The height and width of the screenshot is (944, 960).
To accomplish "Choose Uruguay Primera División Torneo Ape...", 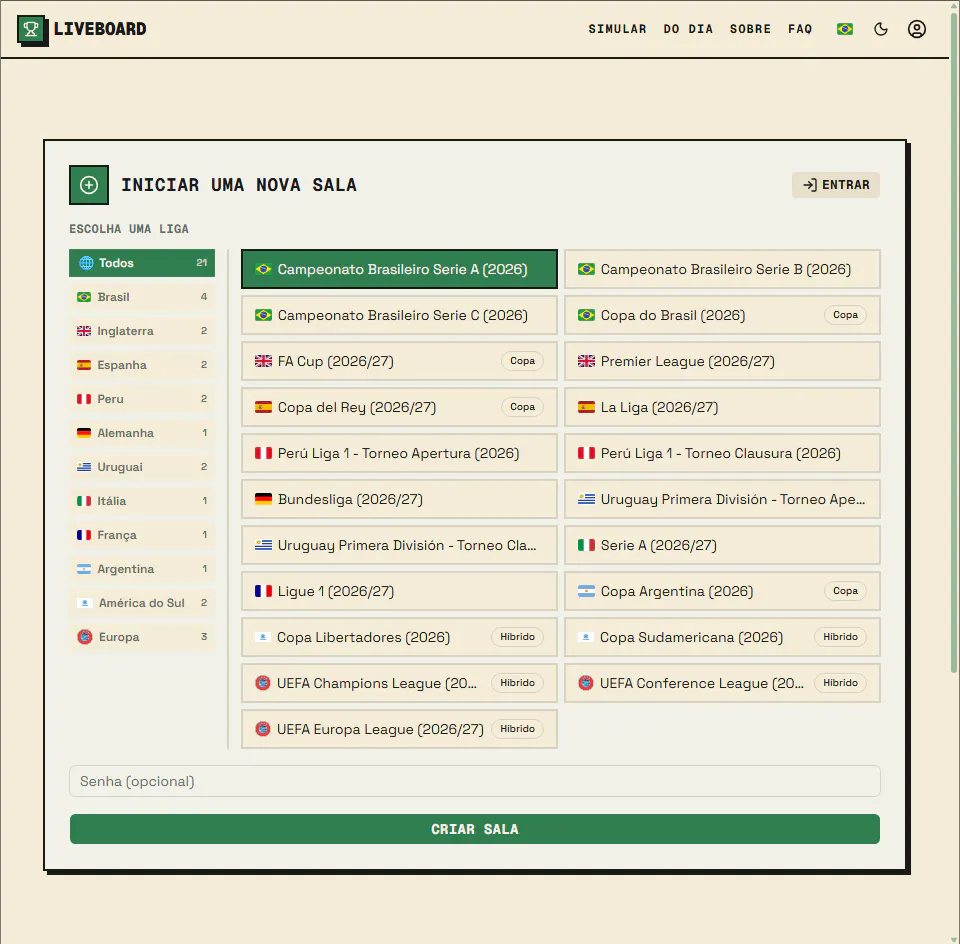I will point(722,499).
